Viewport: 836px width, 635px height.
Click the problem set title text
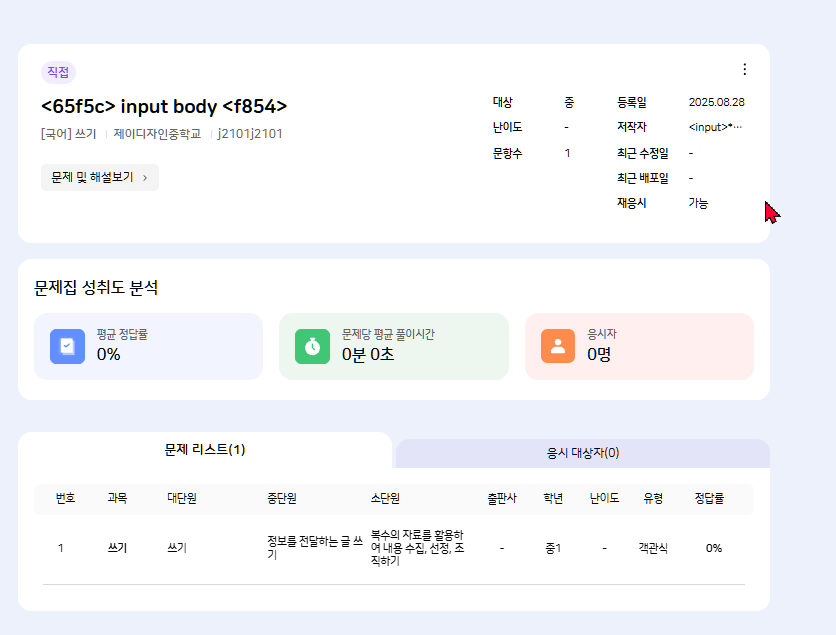coord(164,106)
